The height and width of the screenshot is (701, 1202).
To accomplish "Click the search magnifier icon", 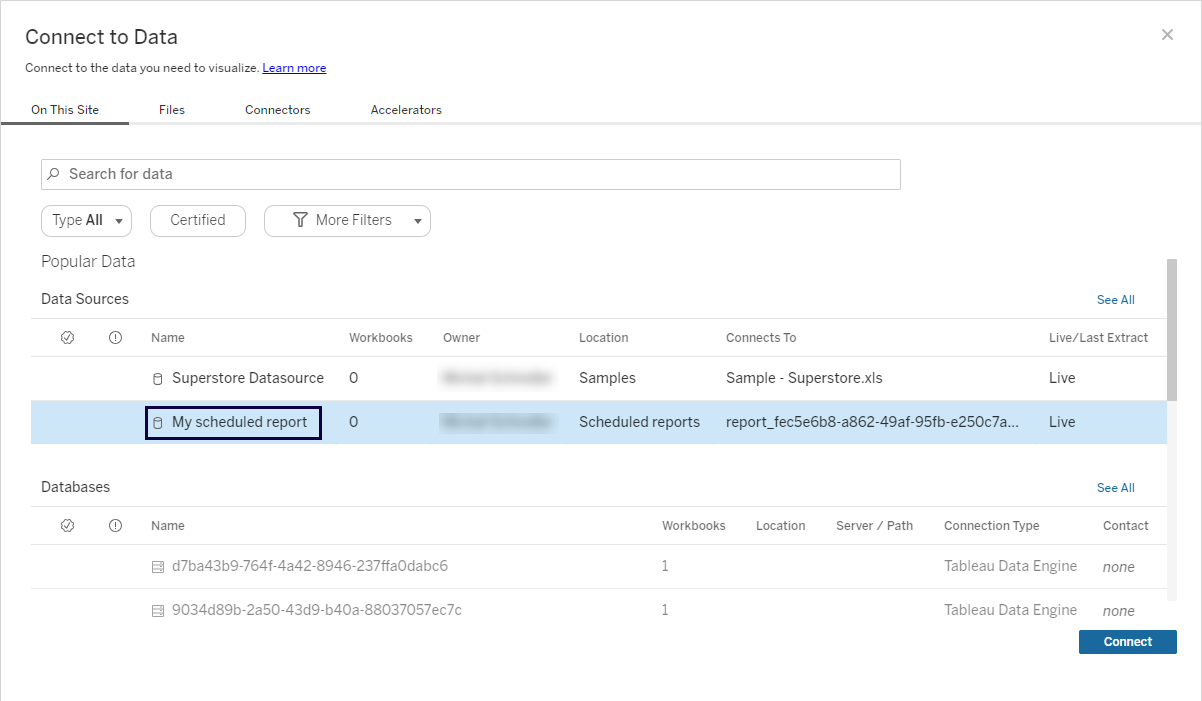I will pyautogui.click(x=54, y=174).
